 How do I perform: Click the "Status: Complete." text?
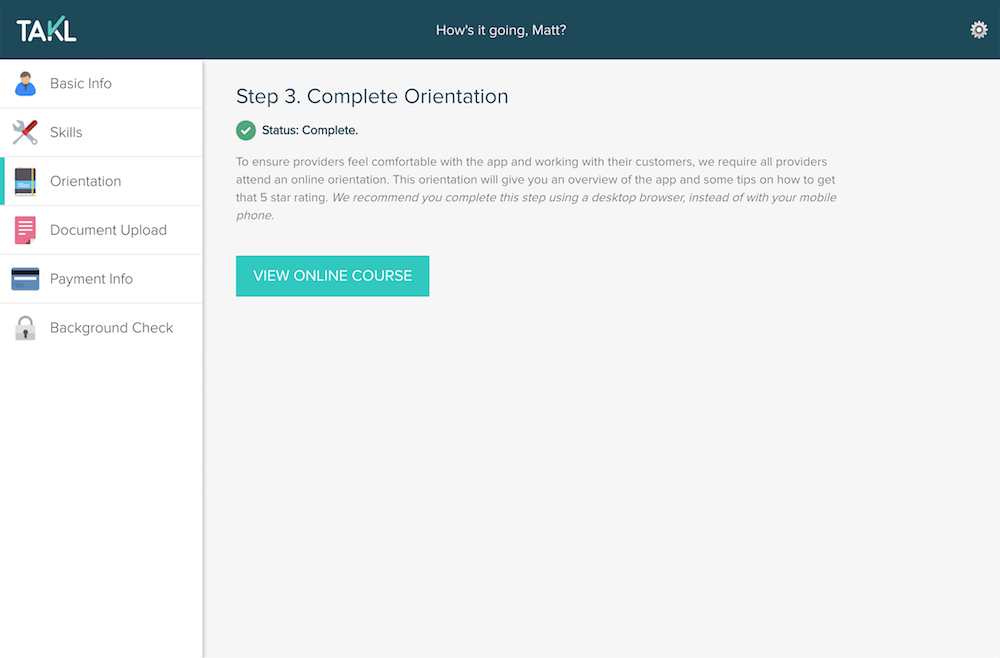(x=310, y=130)
